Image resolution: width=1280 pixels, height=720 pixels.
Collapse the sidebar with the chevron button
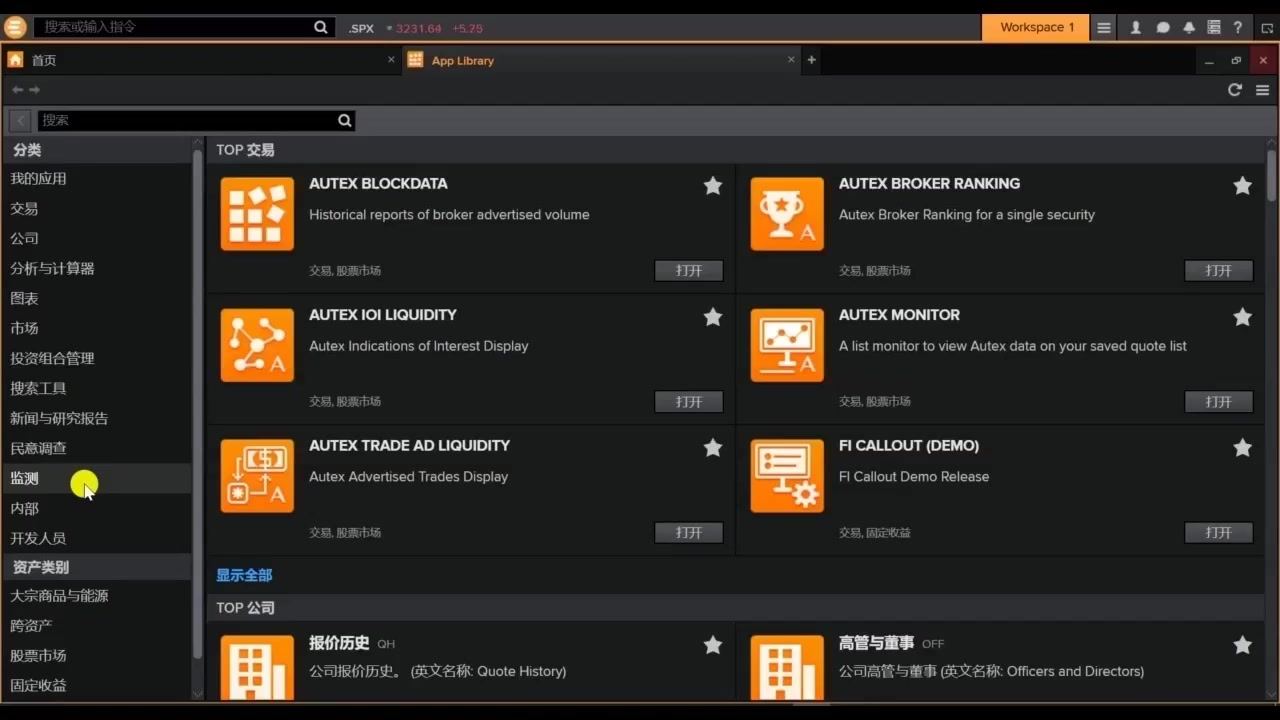coord(19,120)
